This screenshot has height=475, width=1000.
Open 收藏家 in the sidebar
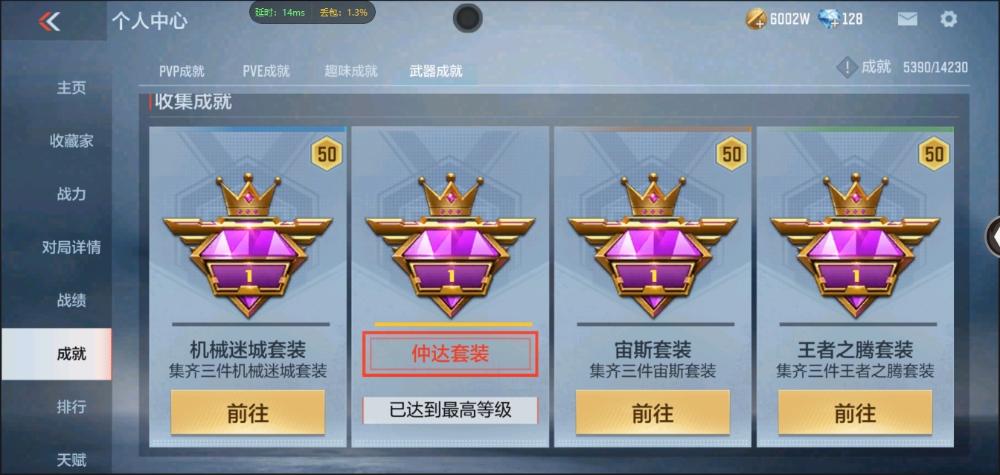tap(71, 141)
